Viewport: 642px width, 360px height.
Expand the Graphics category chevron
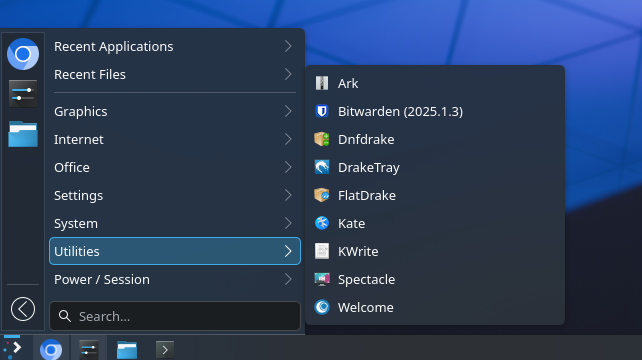point(288,111)
